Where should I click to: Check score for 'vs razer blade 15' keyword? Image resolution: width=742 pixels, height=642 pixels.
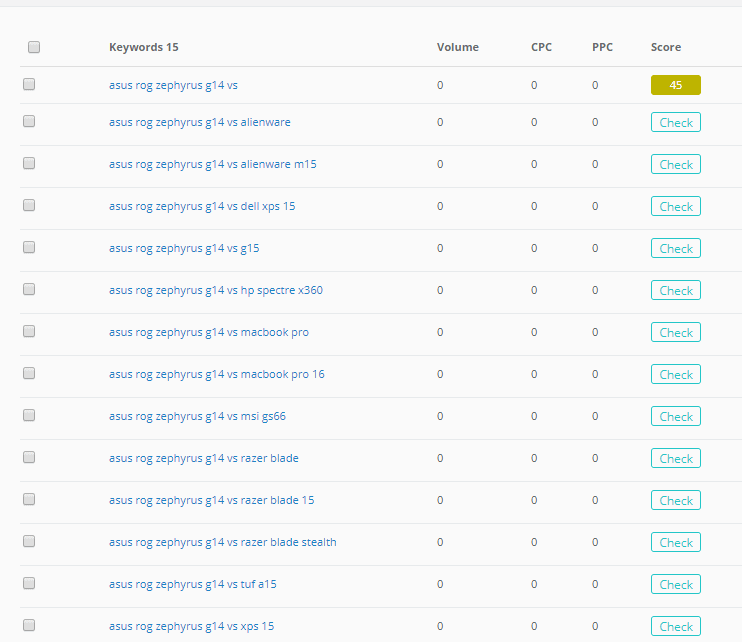tap(676, 500)
